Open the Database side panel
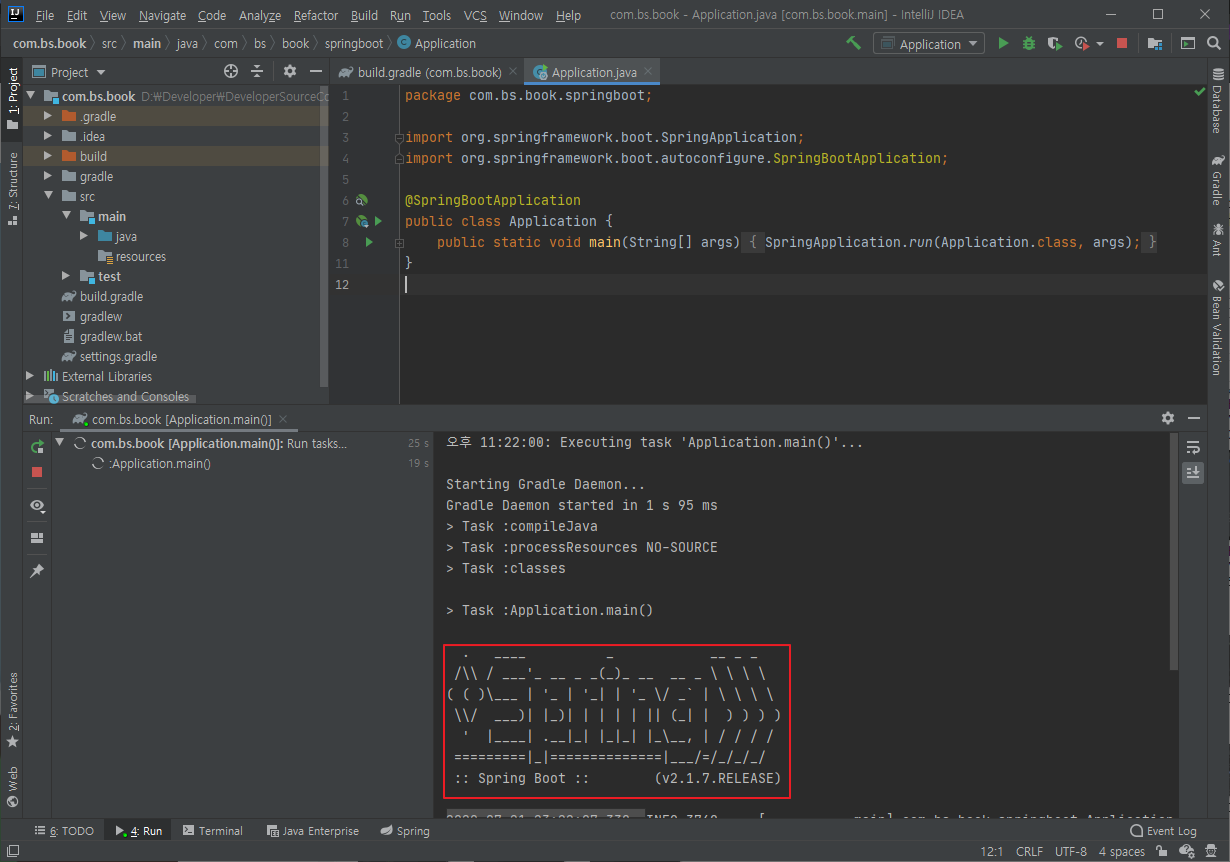 [x=1217, y=99]
